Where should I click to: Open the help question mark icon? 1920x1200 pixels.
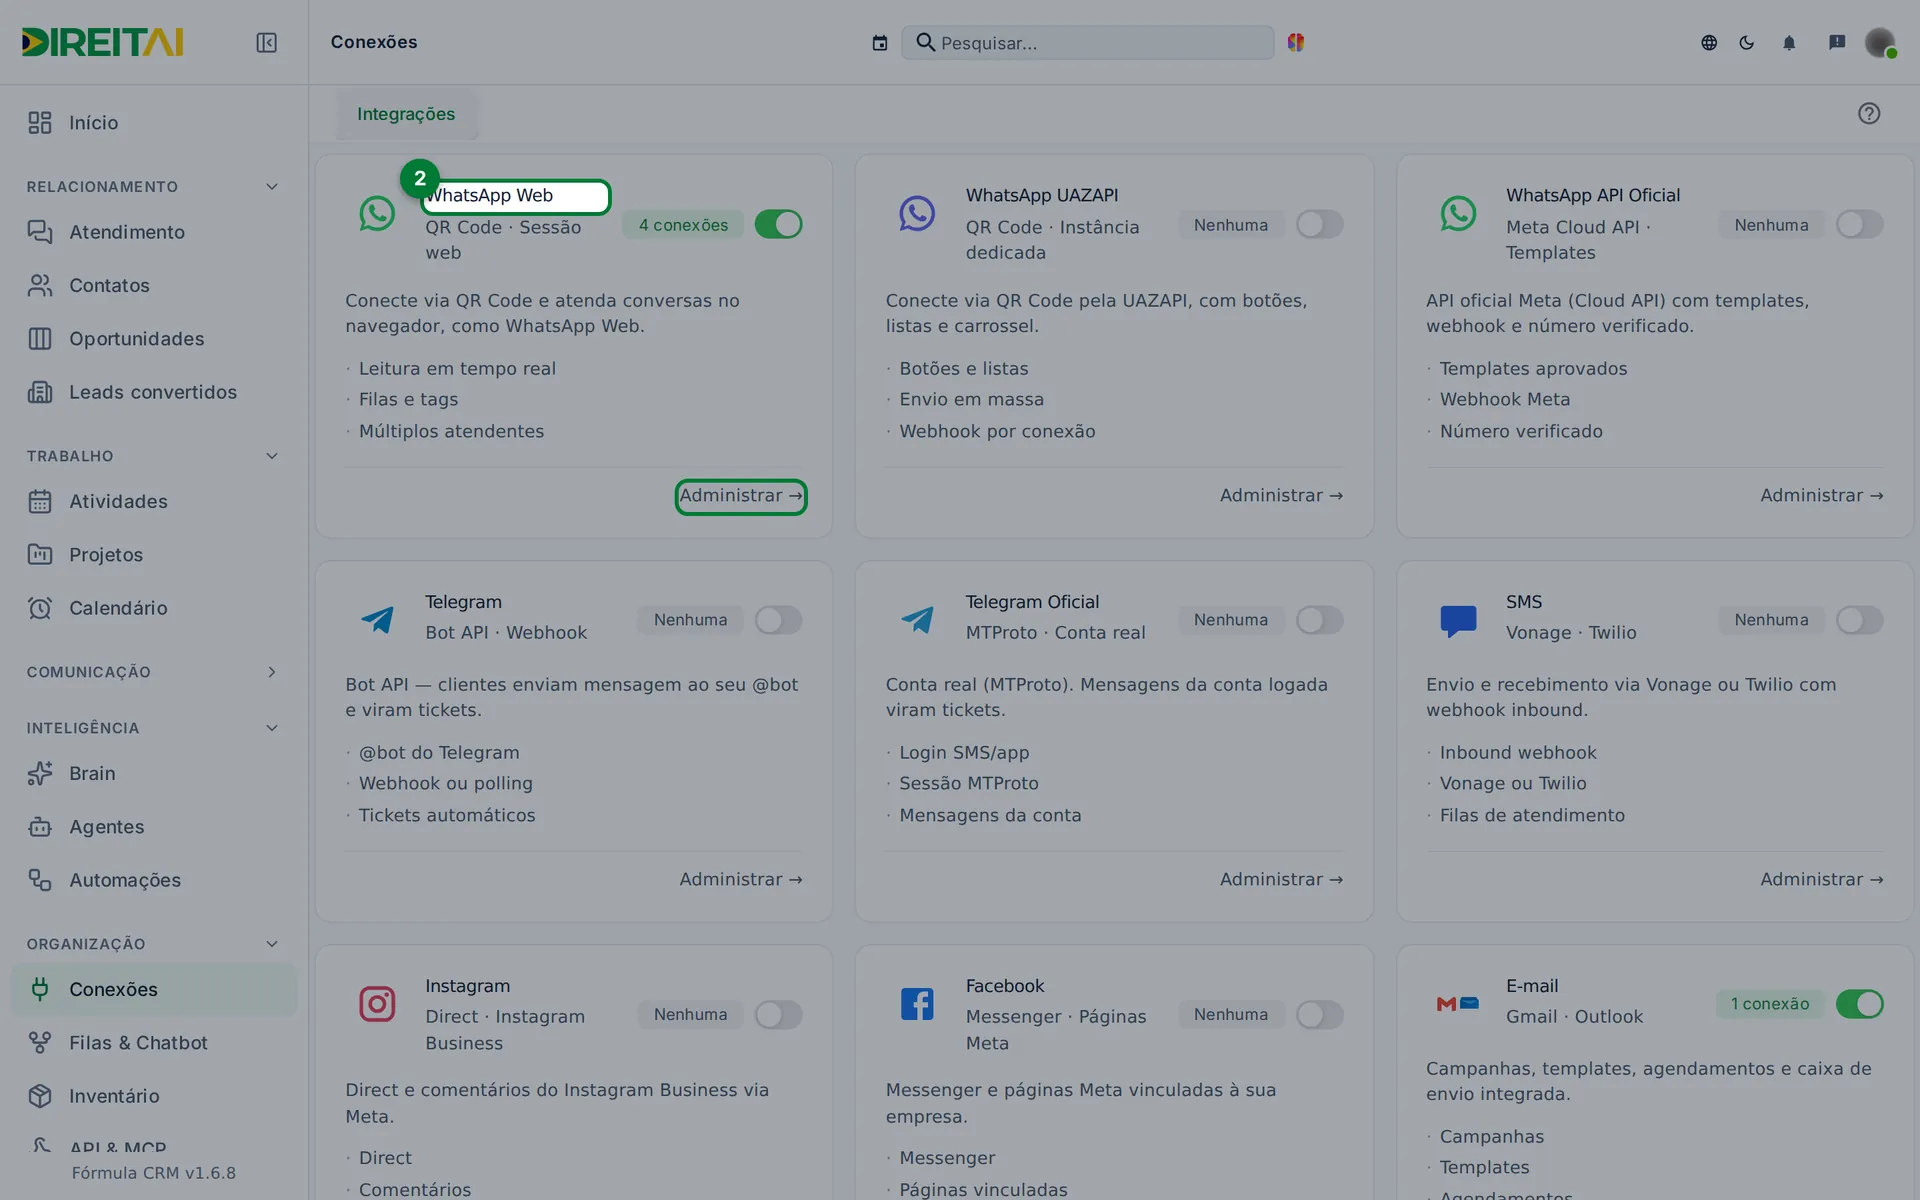pyautogui.click(x=1869, y=113)
